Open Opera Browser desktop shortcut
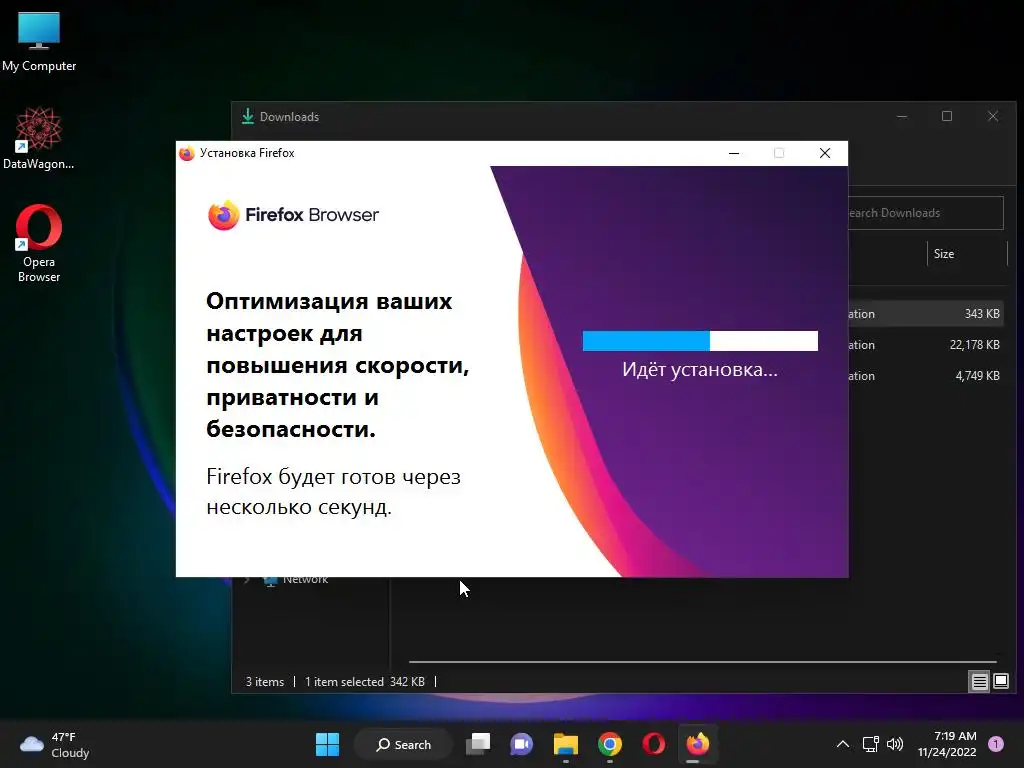Screen dimensions: 1024x768 click(39, 244)
